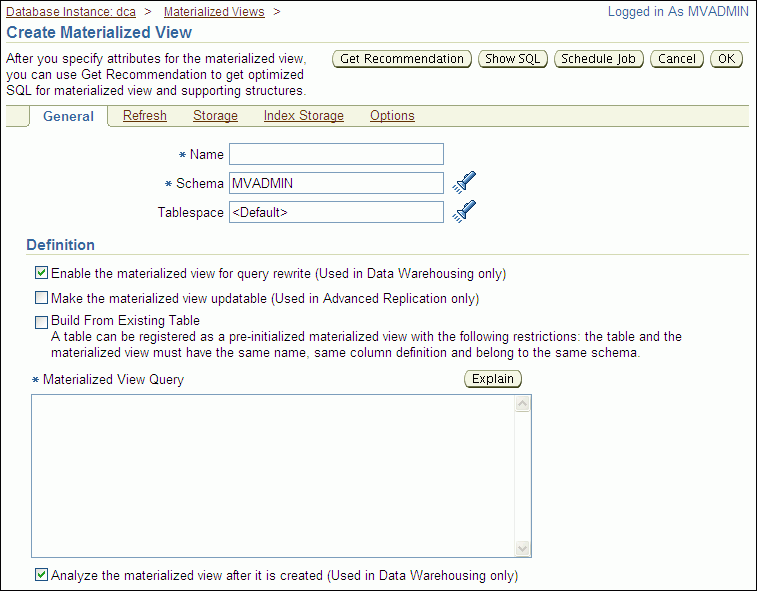Click the Schedule Job button

click(598, 59)
